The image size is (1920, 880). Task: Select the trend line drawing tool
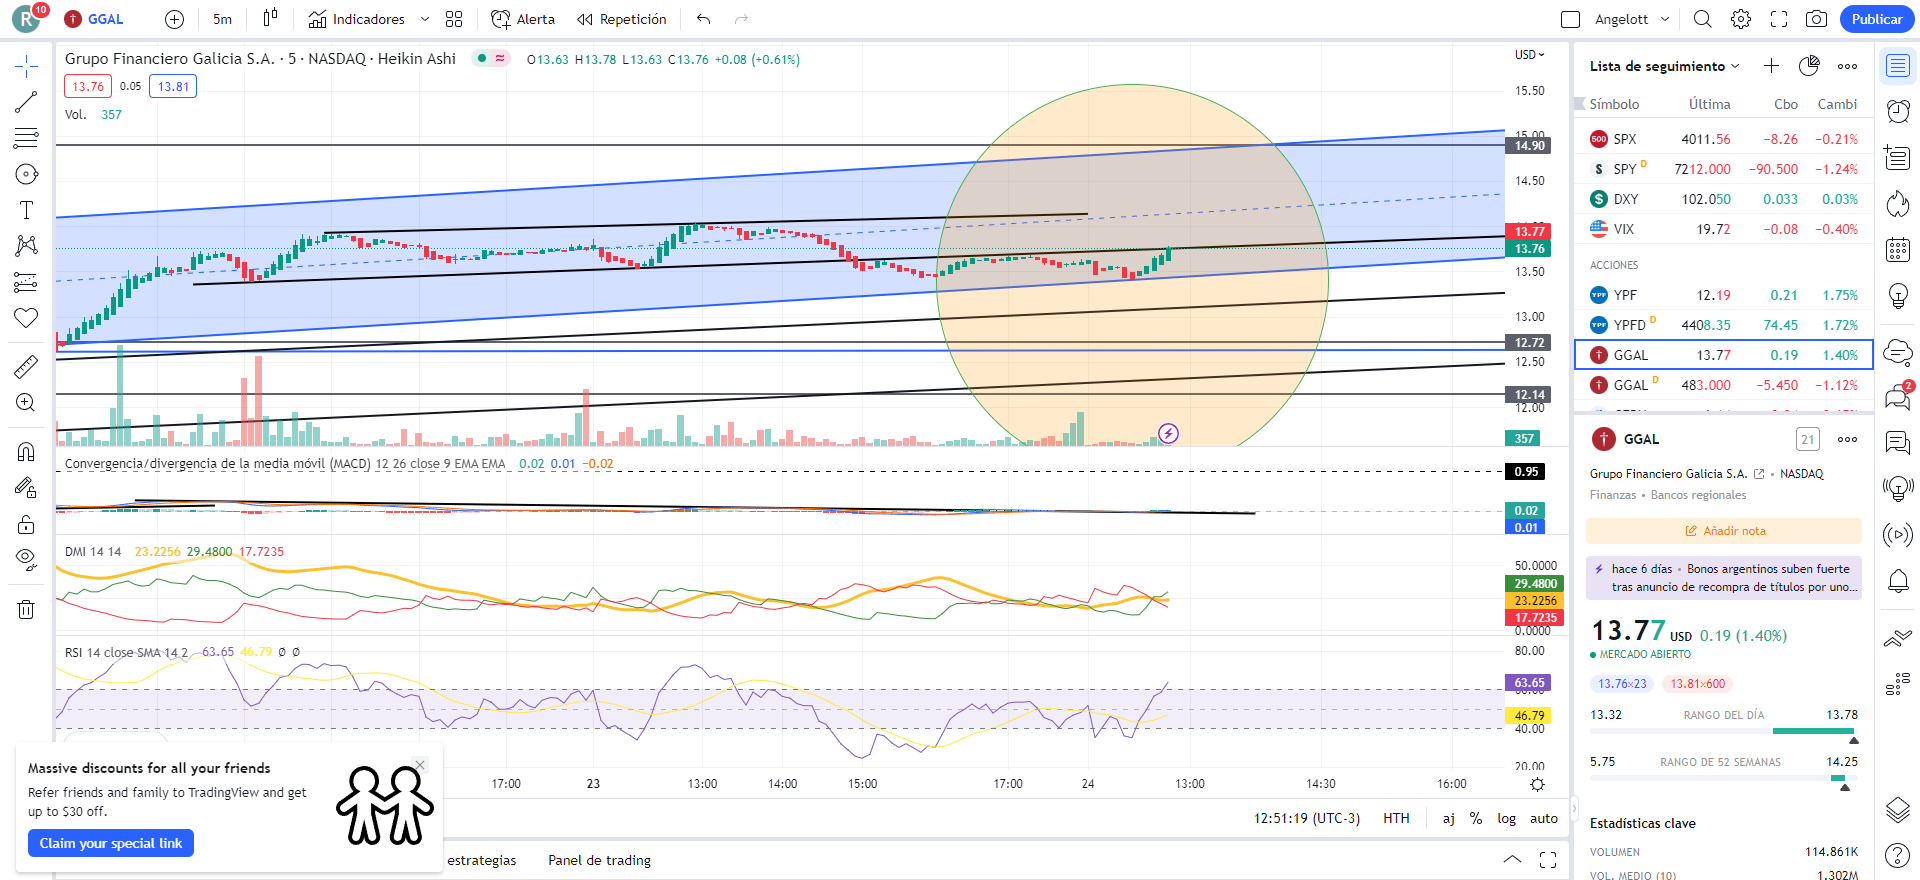(26, 102)
